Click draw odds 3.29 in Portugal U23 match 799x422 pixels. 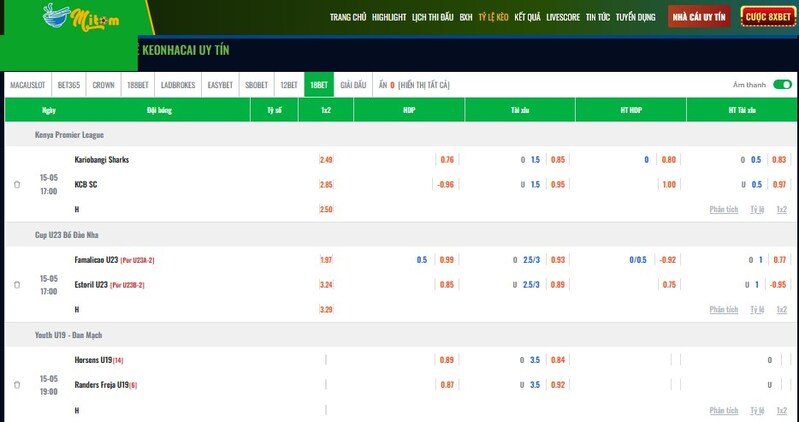point(326,309)
